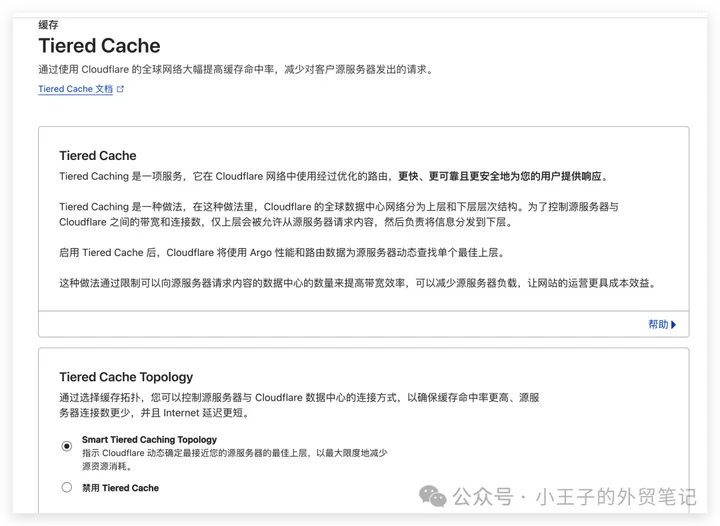
Task: Click the Smart Tiered Caching Topology label
Action: (x=149, y=440)
